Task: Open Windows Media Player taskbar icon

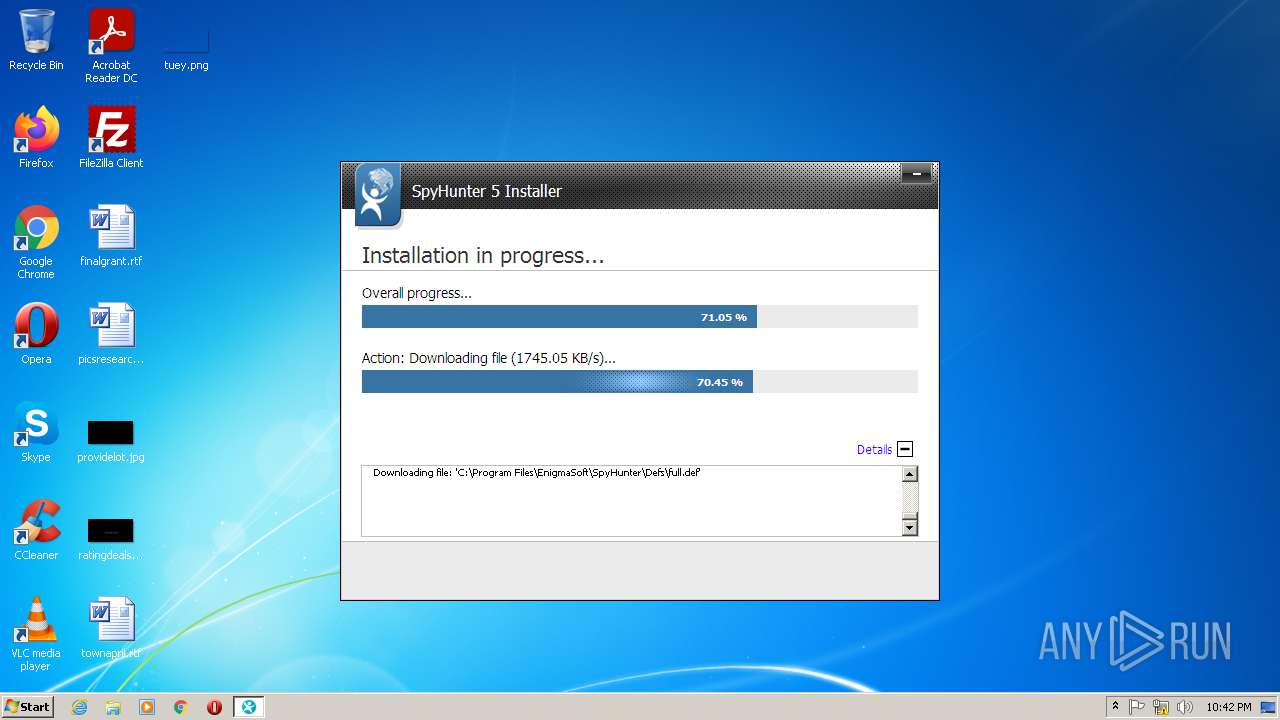Action: click(x=147, y=707)
